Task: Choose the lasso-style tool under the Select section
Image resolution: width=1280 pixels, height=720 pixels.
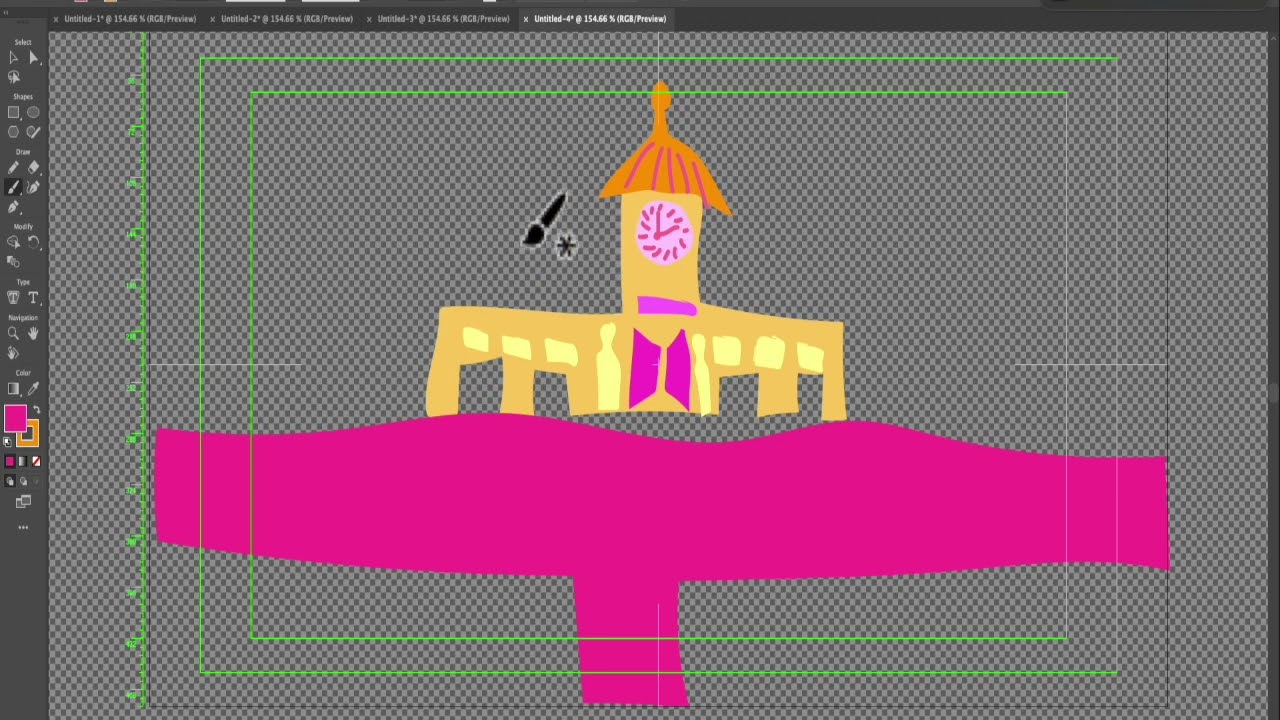Action: pyautogui.click(x=13, y=77)
